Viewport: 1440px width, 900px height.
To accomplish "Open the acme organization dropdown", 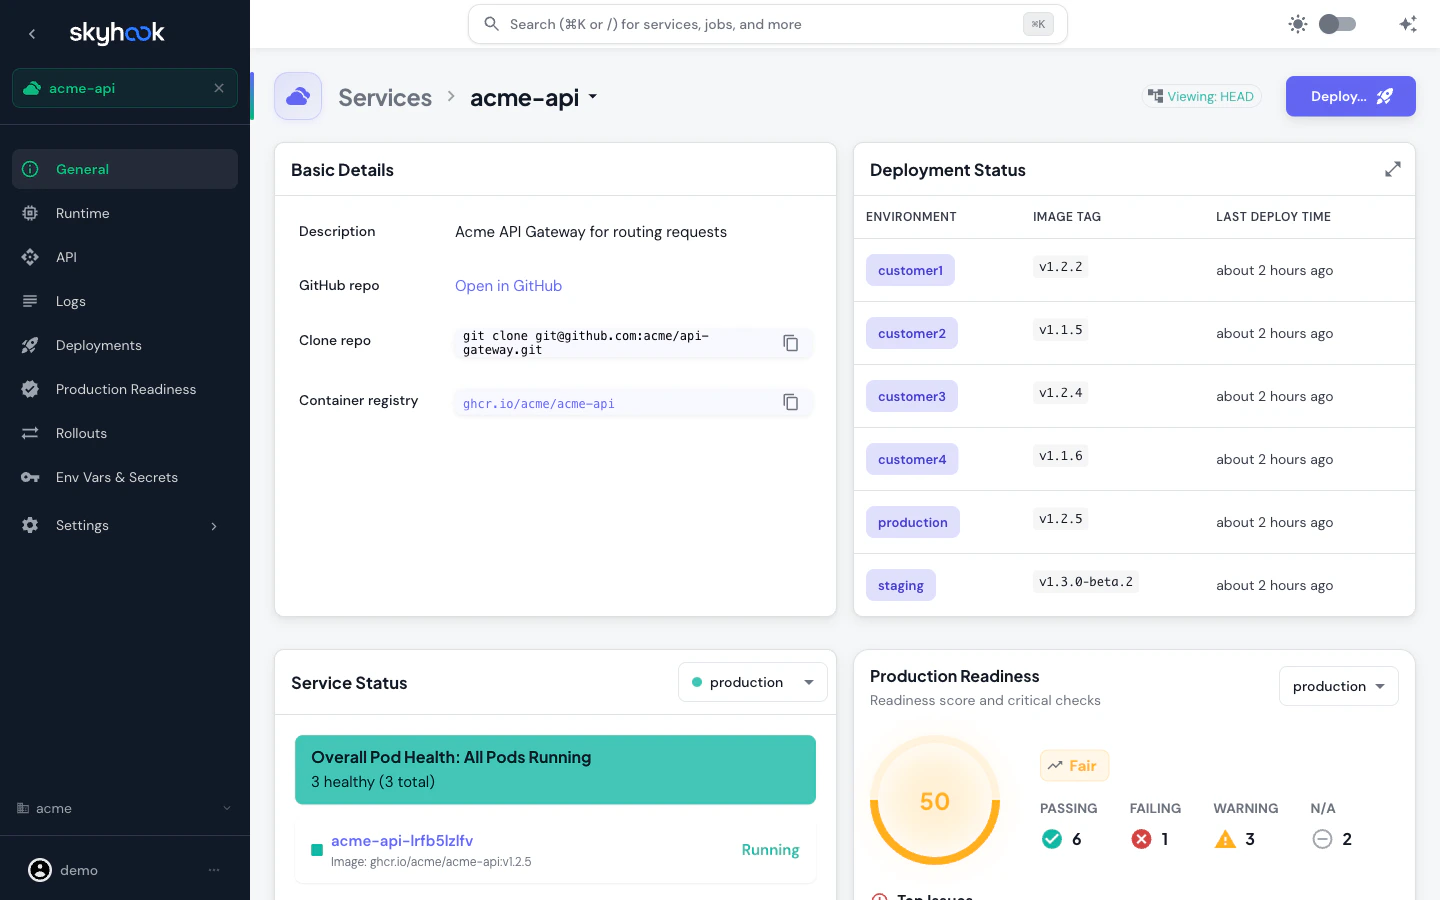I will (x=125, y=808).
